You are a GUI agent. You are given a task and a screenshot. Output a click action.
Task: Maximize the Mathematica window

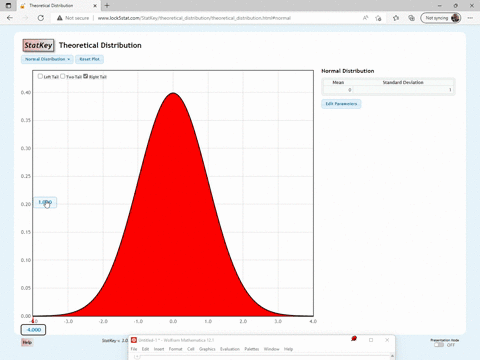click(x=371, y=340)
